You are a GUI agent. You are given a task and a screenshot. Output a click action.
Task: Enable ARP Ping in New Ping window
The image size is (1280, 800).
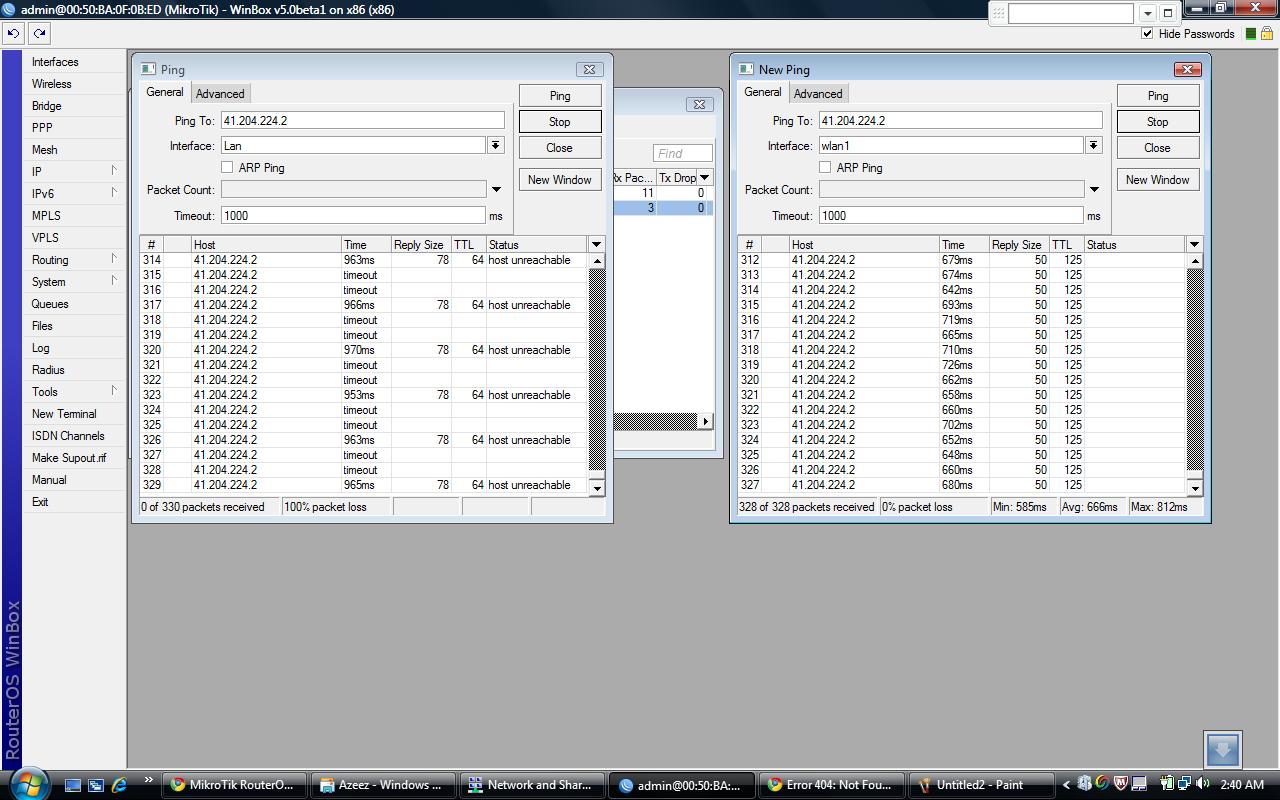[825, 167]
